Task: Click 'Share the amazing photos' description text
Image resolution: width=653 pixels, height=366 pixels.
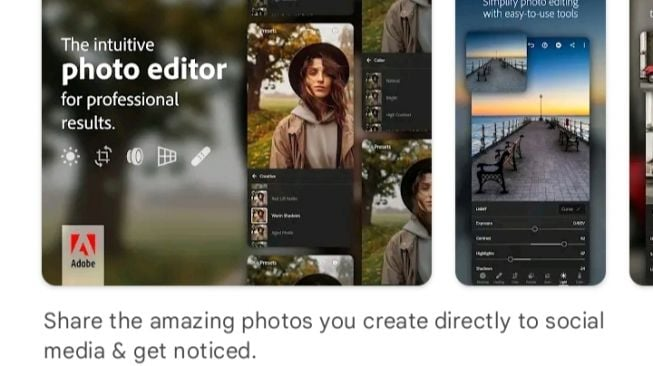Action: (324, 336)
